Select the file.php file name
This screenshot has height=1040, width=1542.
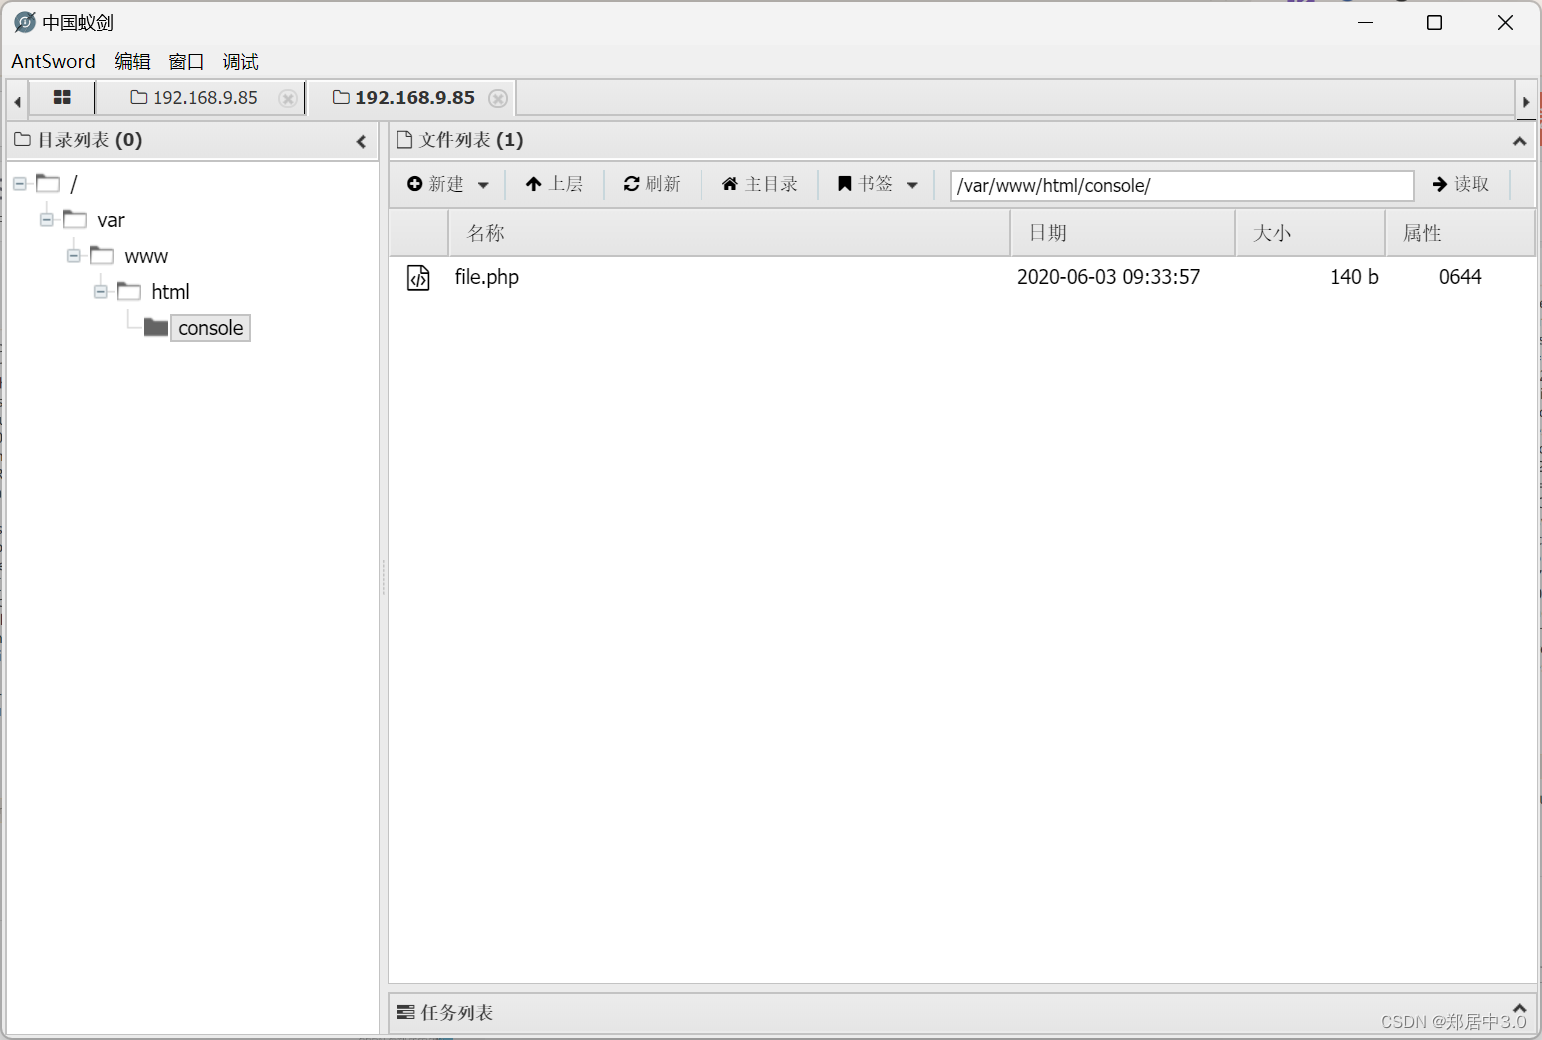pyautogui.click(x=487, y=277)
